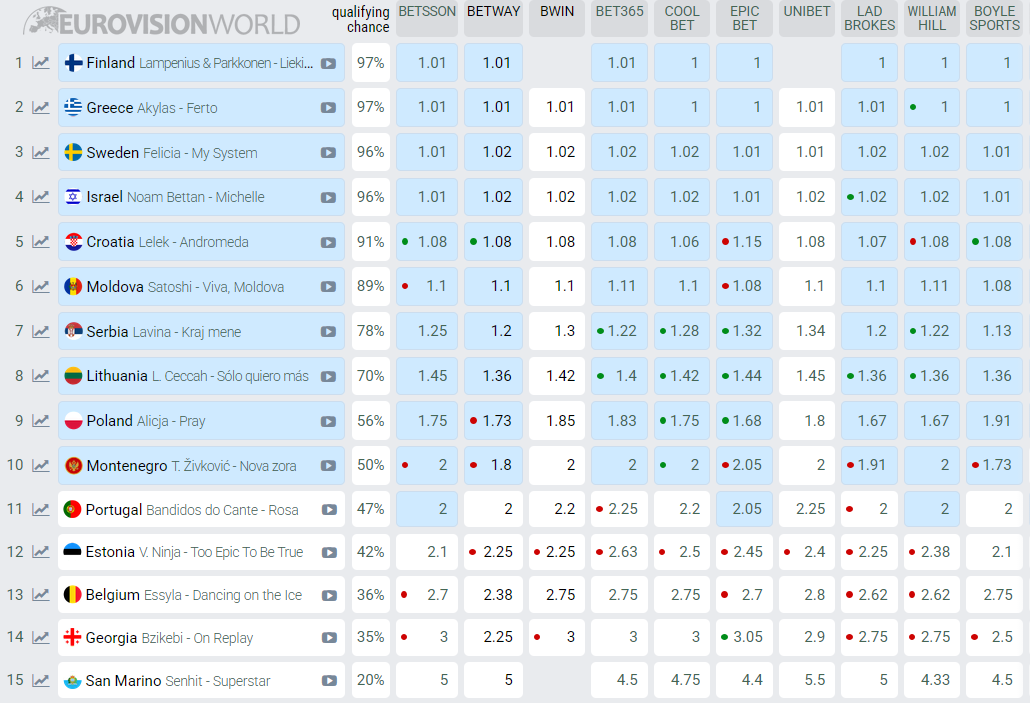The image size is (1030, 703).
Task: Open chart icon for Belgium row
Action: pos(41,595)
